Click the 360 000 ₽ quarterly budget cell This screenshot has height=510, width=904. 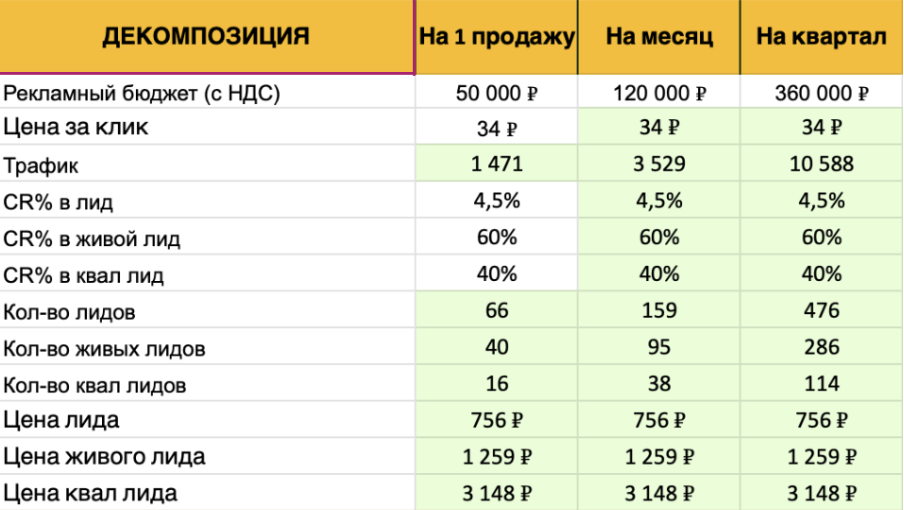click(x=821, y=93)
